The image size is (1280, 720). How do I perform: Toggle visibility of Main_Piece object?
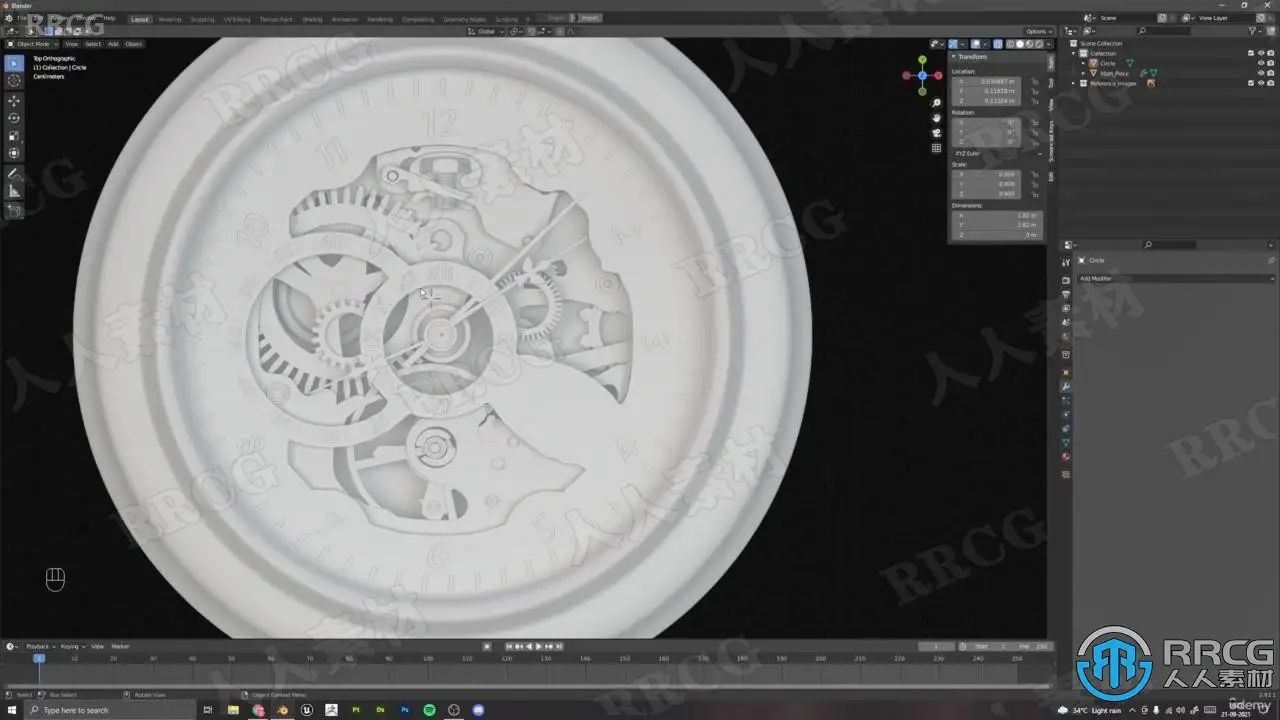tap(1260, 73)
